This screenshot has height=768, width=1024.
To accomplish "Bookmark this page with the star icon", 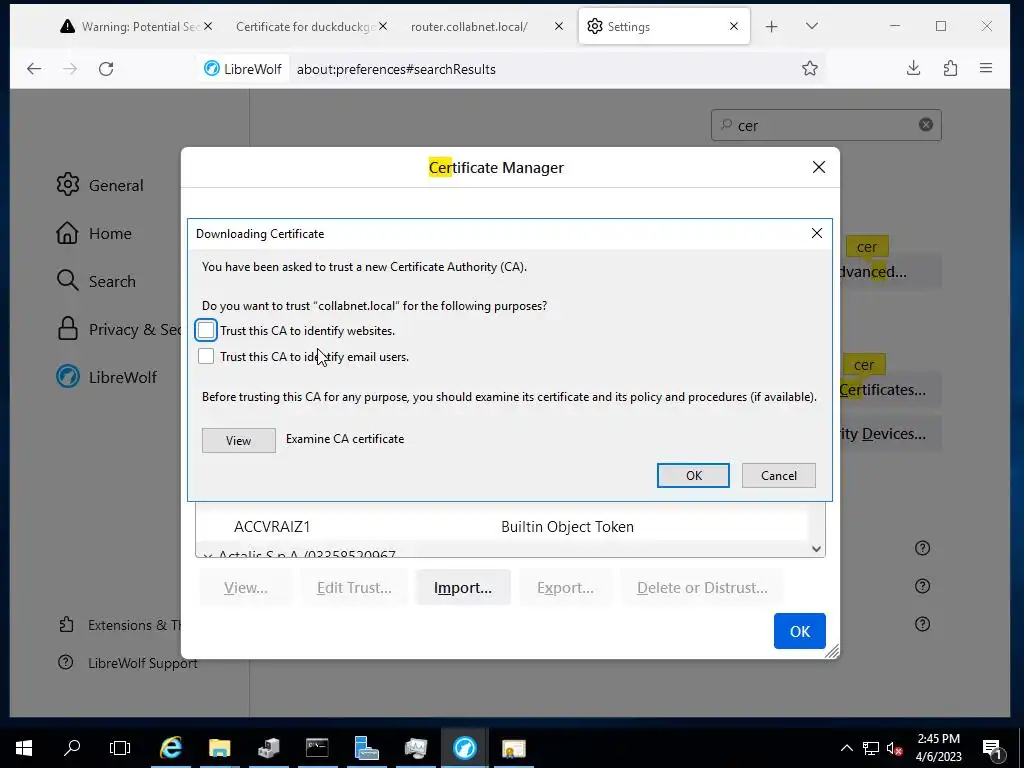I will coord(810,69).
